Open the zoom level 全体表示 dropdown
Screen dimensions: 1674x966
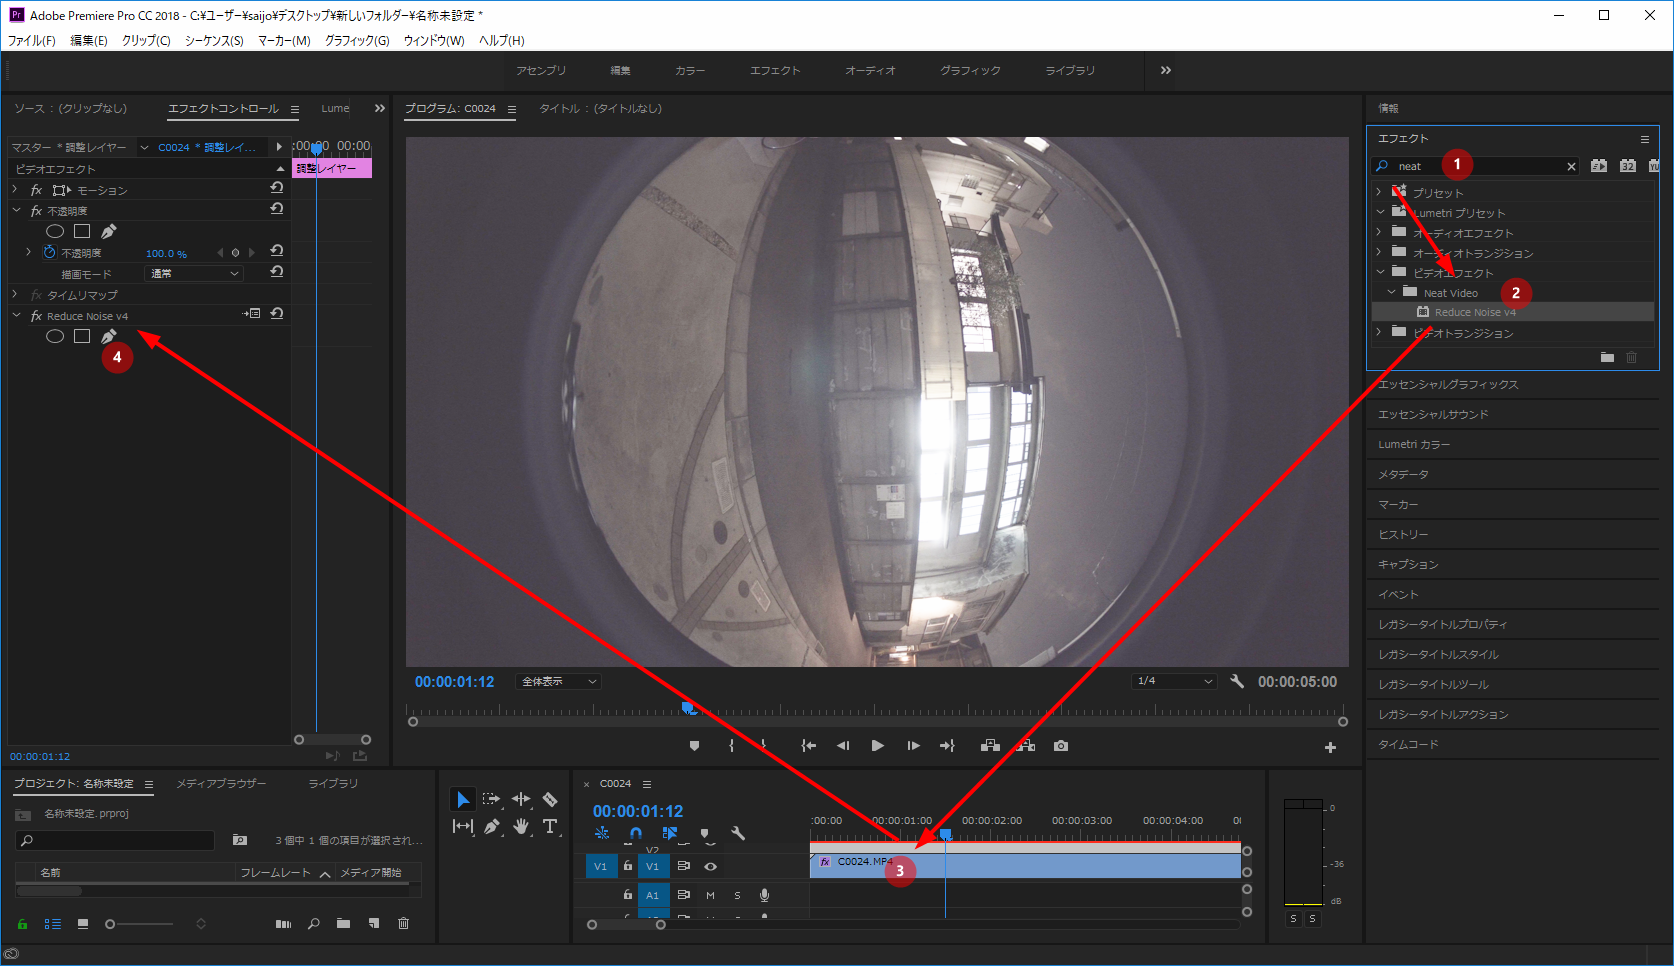[x=558, y=681]
